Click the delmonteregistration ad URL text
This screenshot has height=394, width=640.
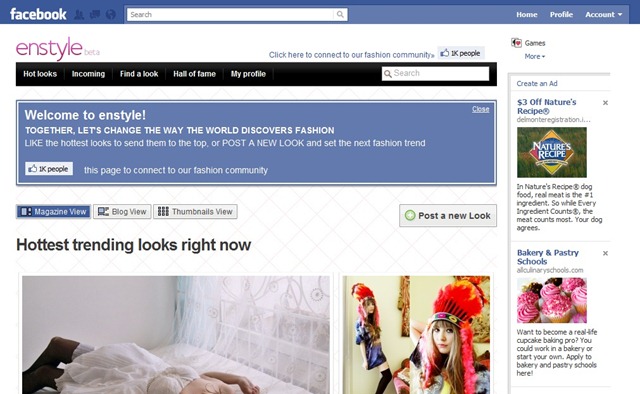pyautogui.click(x=553, y=120)
